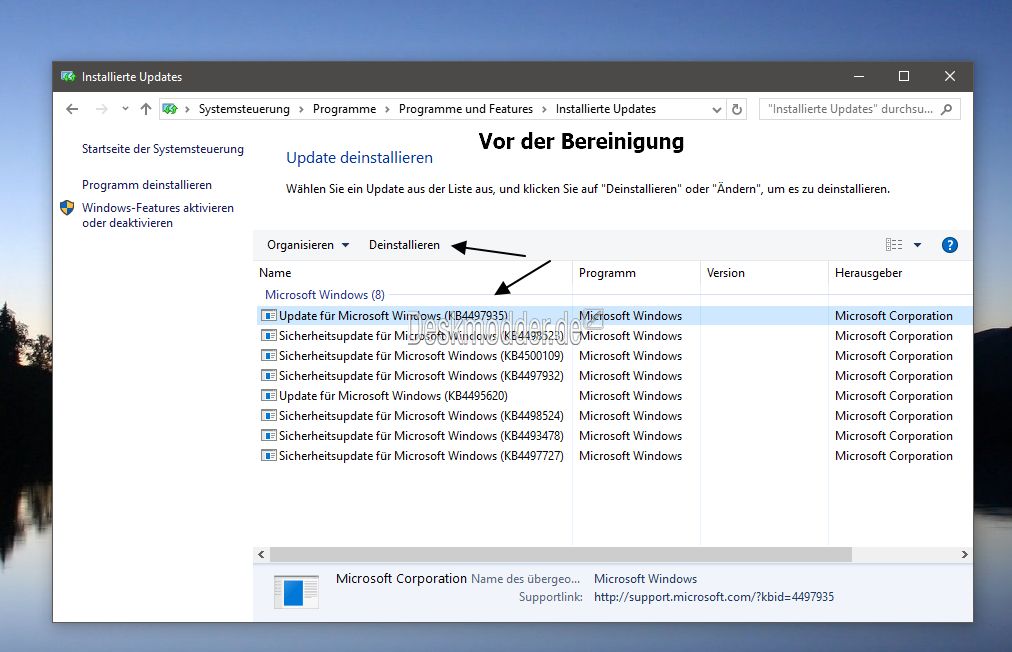This screenshot has width=1012, height=652.
Task: Click the update icon of KB4498524 row
Action: [268, 416]
